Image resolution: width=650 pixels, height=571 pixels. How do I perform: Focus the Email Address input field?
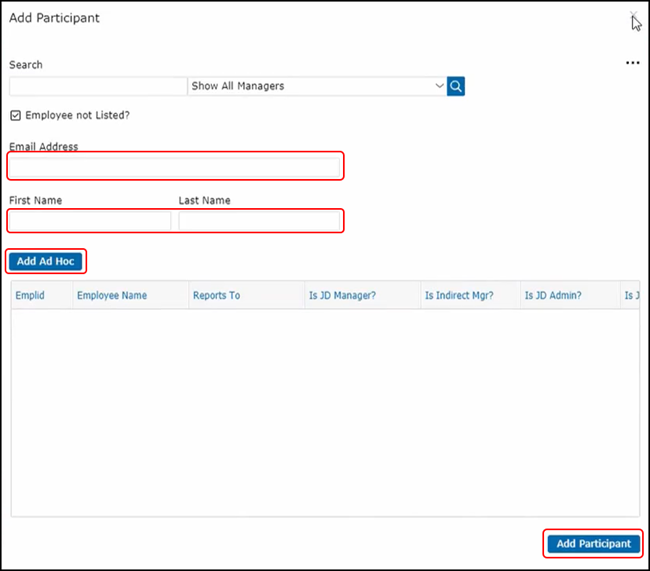(x=175, y=166)
